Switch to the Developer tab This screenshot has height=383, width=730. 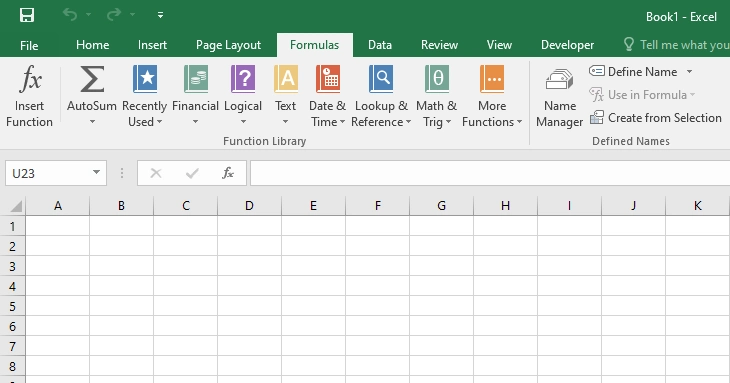click(x=567, y=45)
